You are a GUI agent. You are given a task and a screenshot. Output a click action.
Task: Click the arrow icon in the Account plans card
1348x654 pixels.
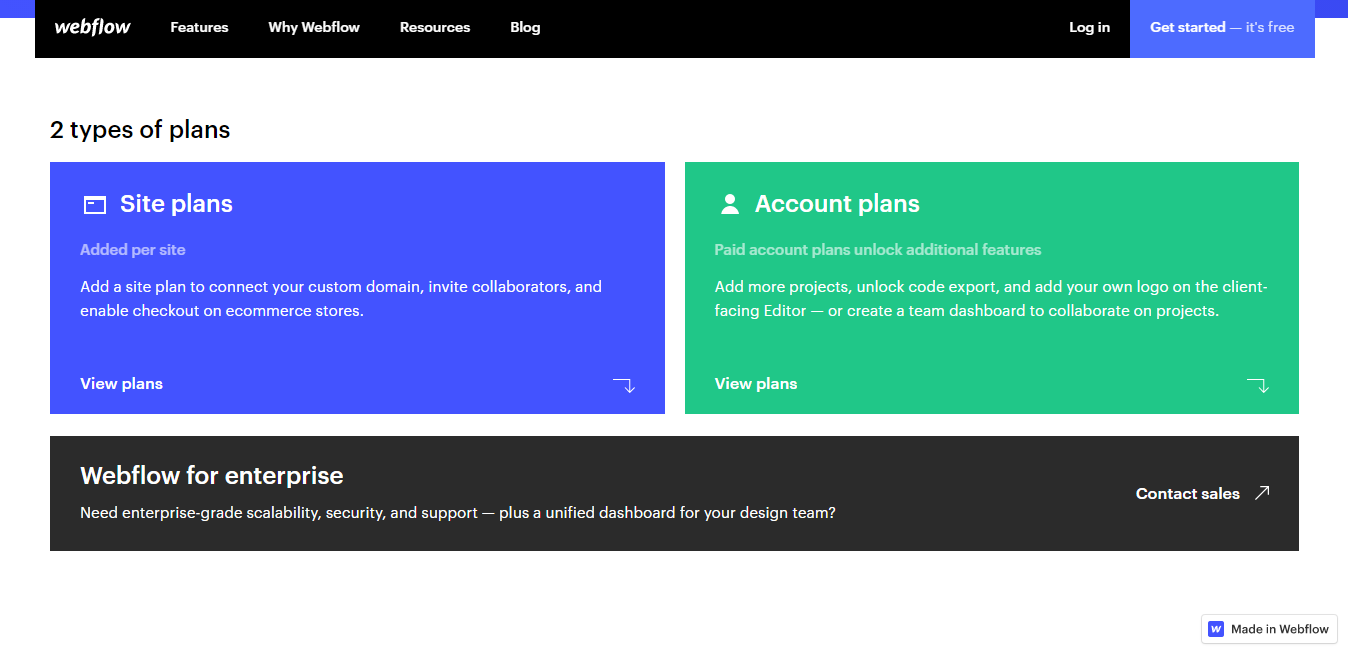pyautogui.click(x=1259, y=384)
